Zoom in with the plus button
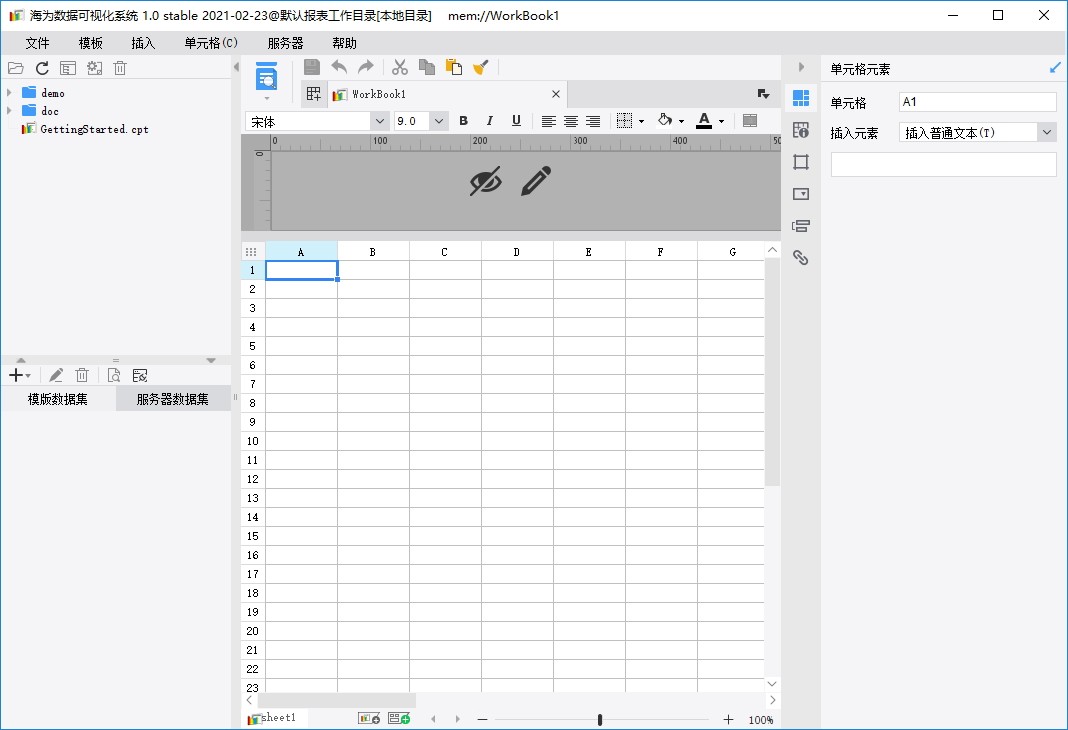Image resolution: width=1068 pixels, height=730 pixels. [728, 719]
